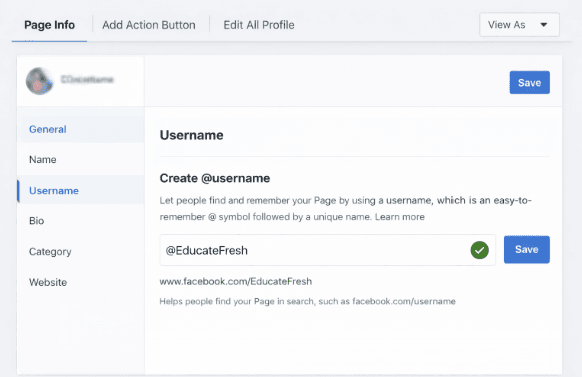Click the www.facebook.com/EducateFresh URL text
Screen dimensions: 582x377
(x=236, y=281)
